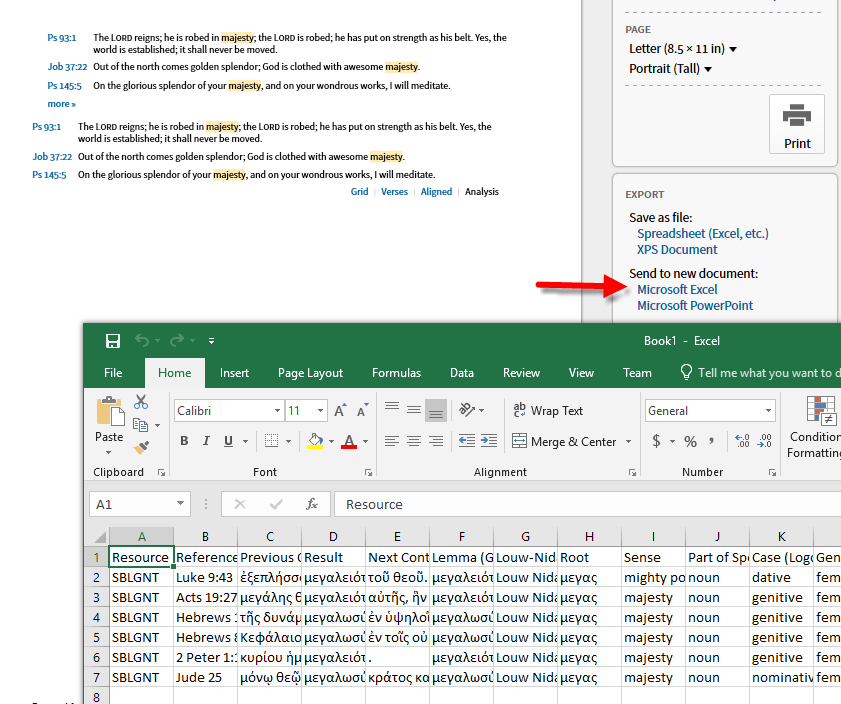
Task: Click the Orientation text angle icon
Action: pos(467,410)
